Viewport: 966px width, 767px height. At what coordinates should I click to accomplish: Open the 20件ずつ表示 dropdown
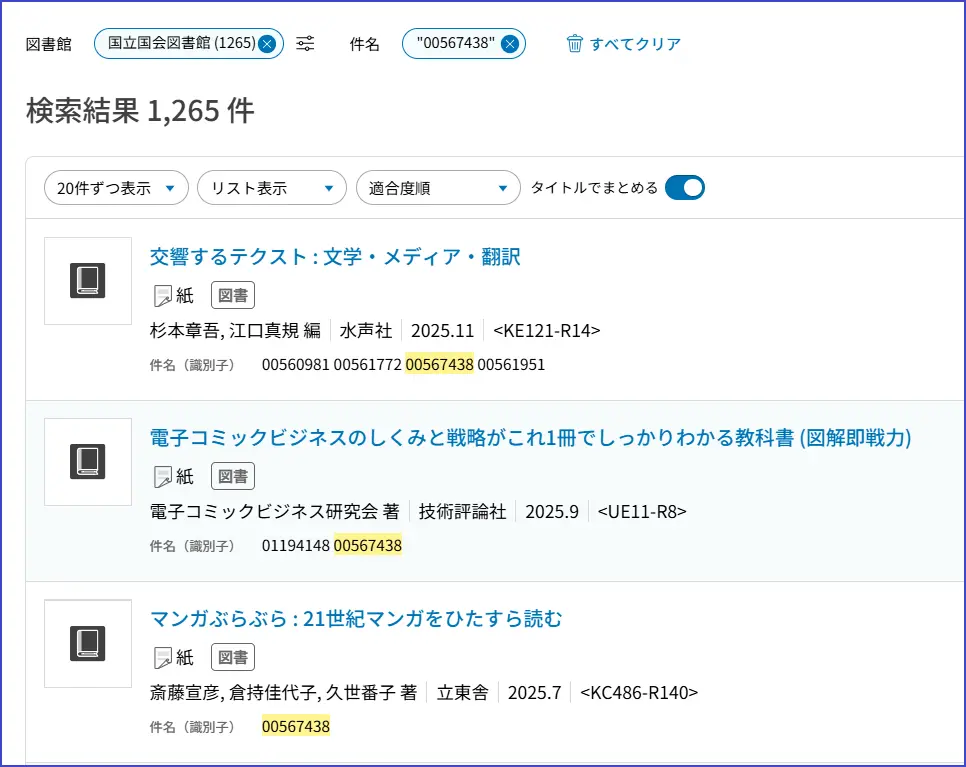pos(116,188)
